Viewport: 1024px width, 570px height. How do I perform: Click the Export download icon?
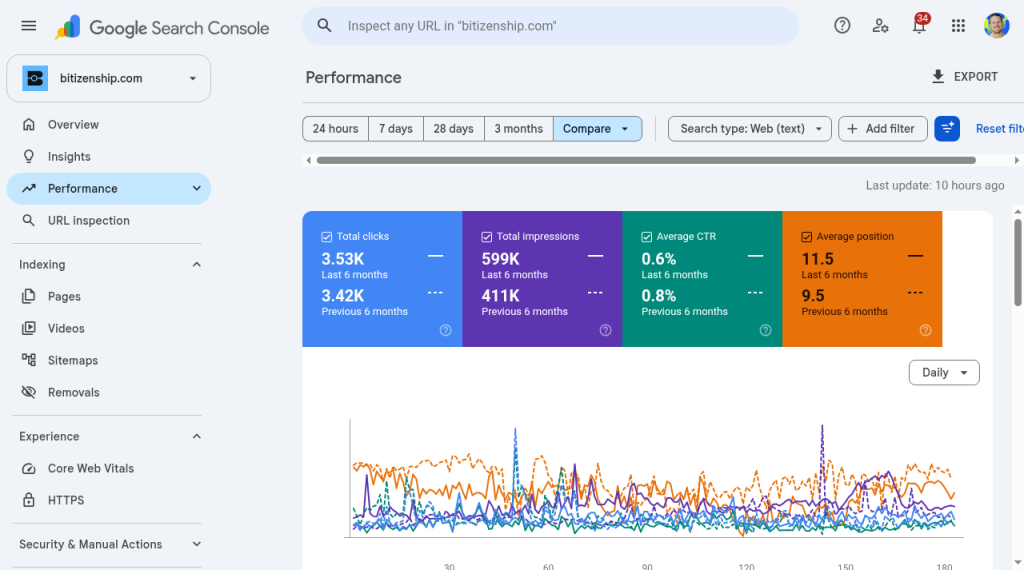(x=938, y=76)
